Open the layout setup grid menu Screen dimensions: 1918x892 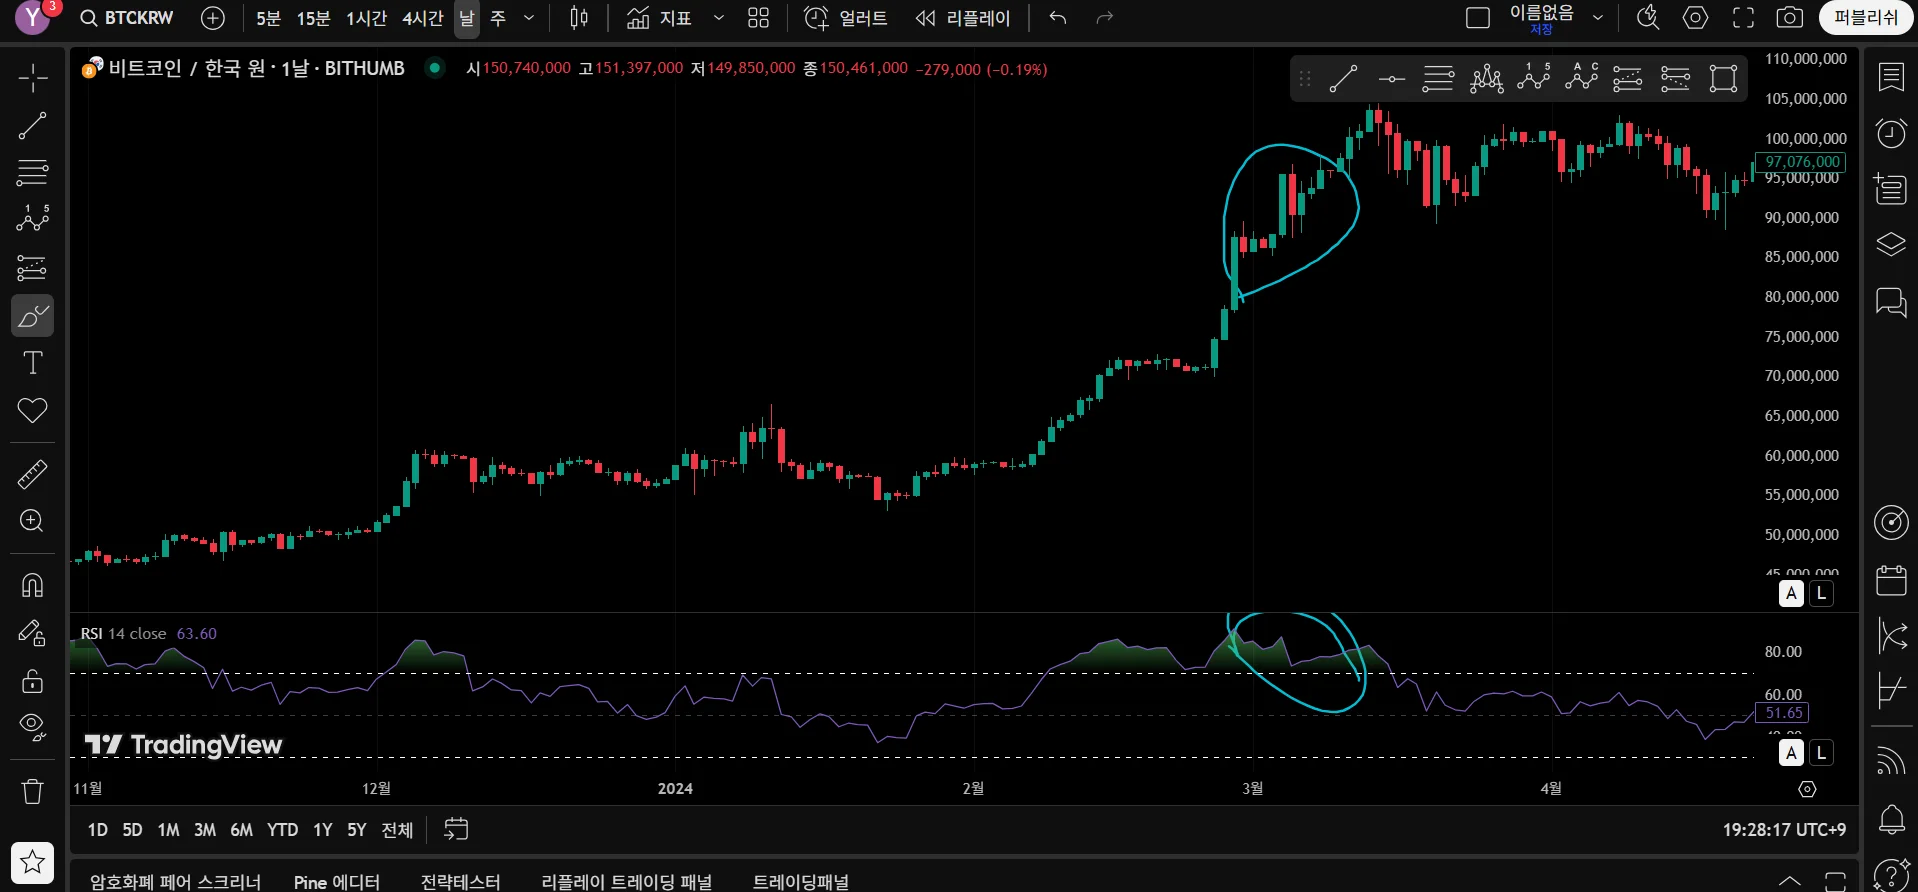(759, 18)
